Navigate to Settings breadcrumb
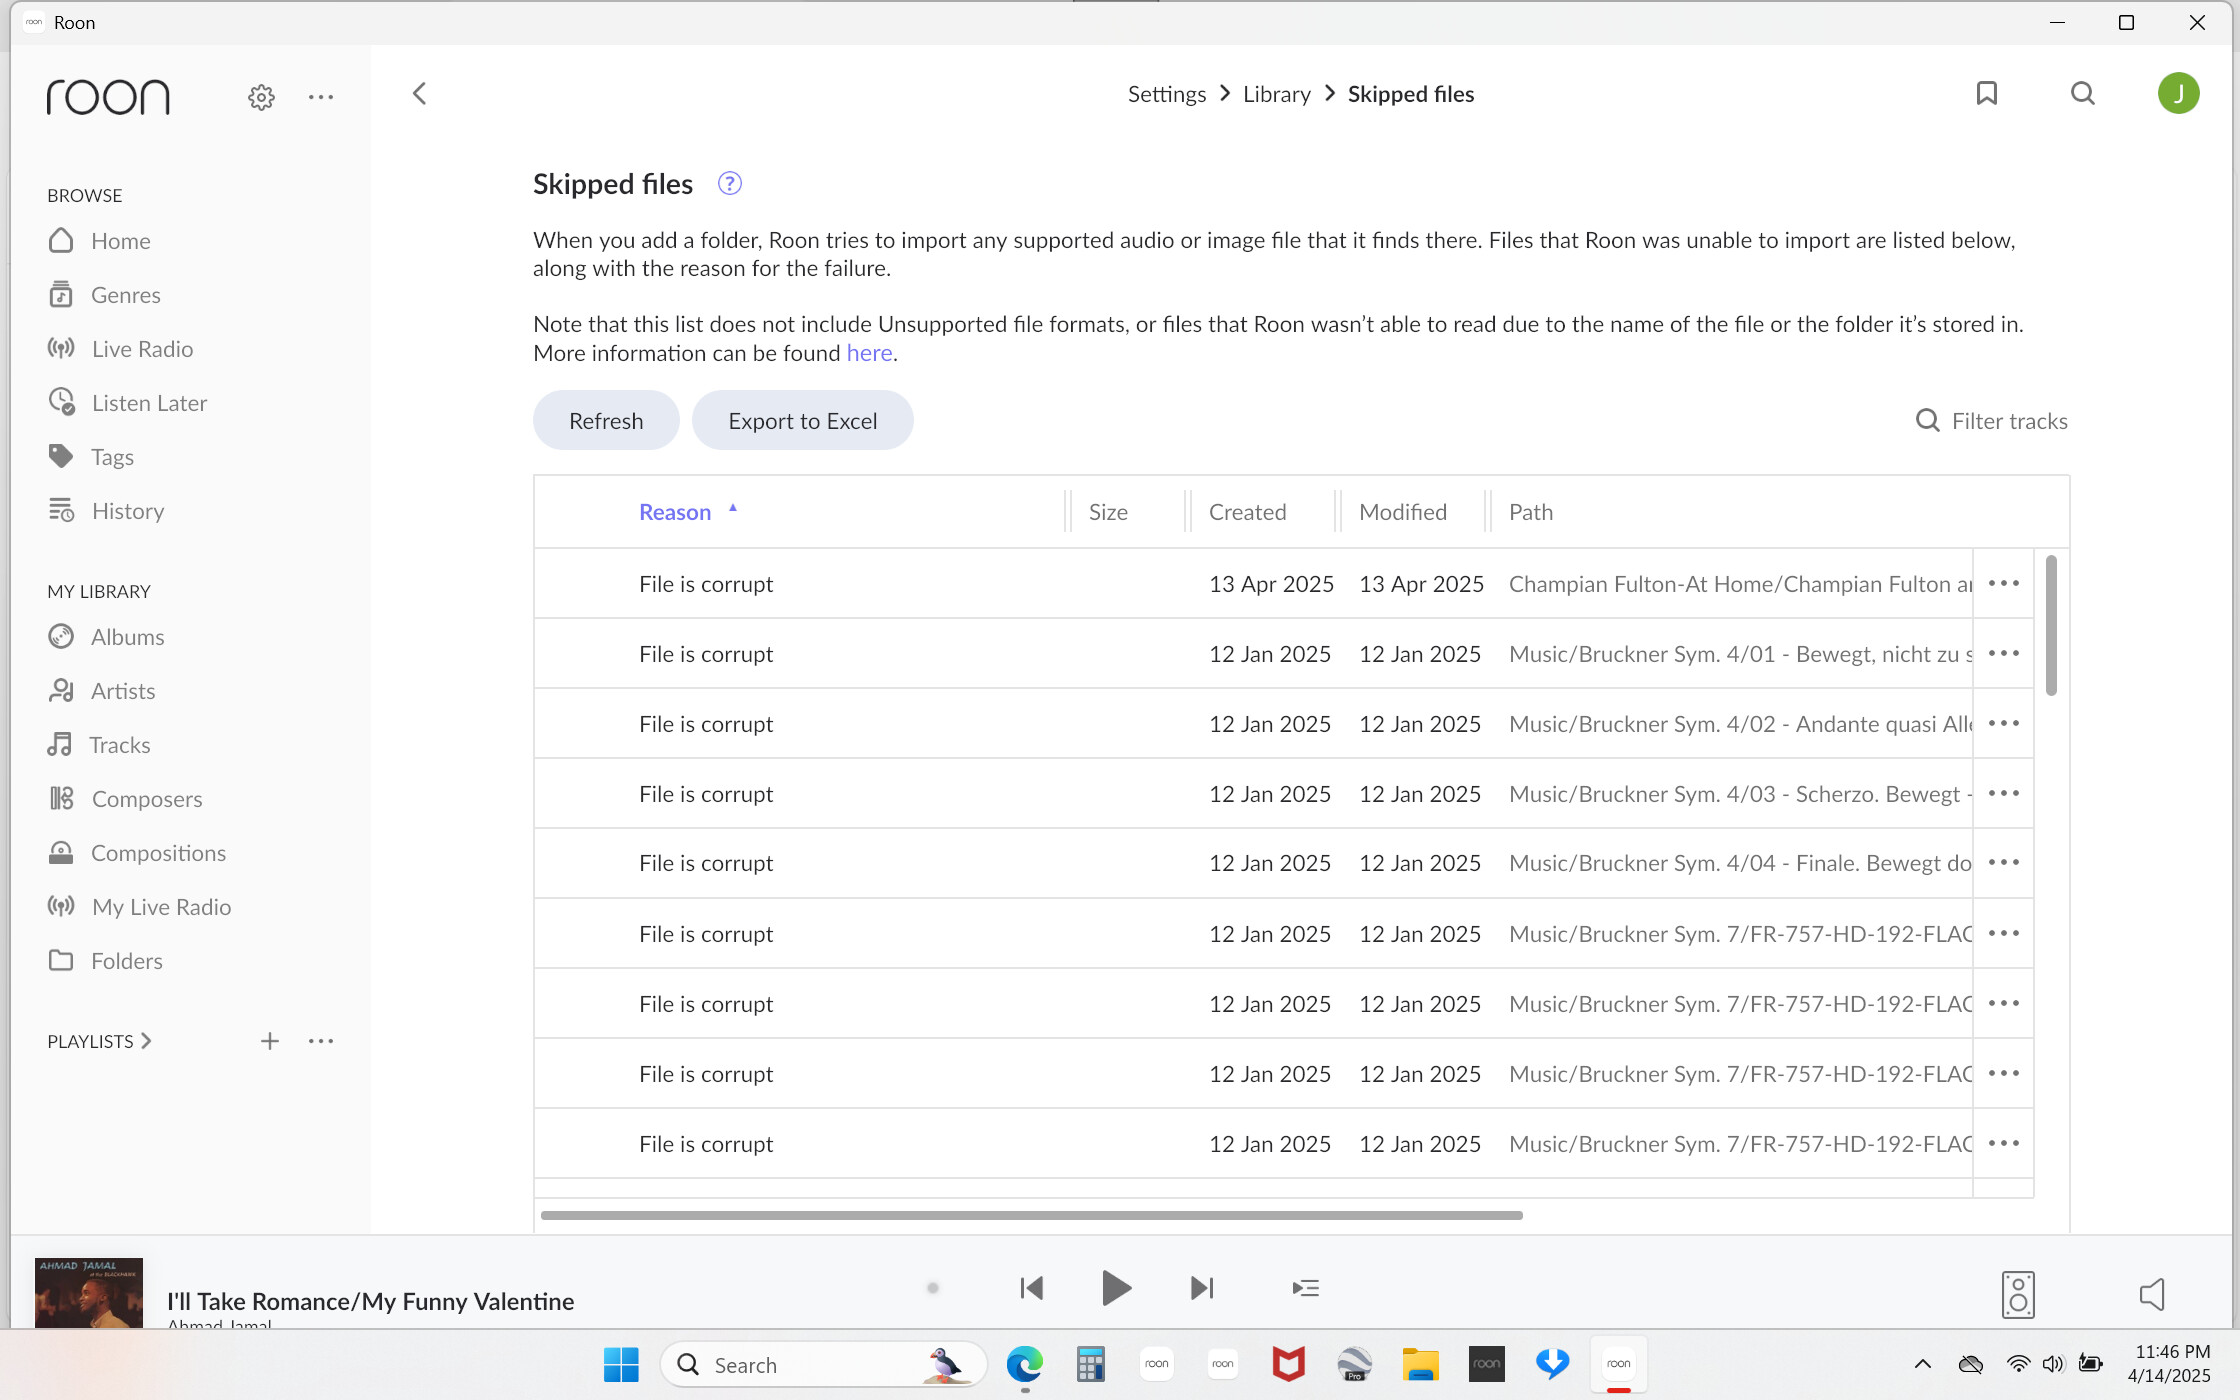 tap(1167, 94)
